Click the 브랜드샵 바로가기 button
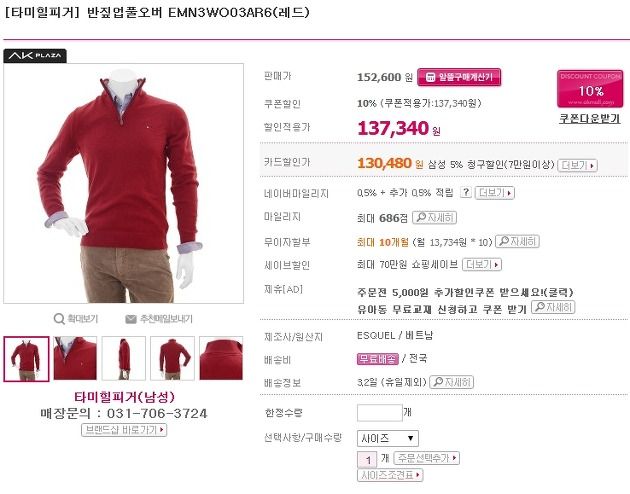Image resolution: width=630 pixels, height=494 pixels. 124,430
